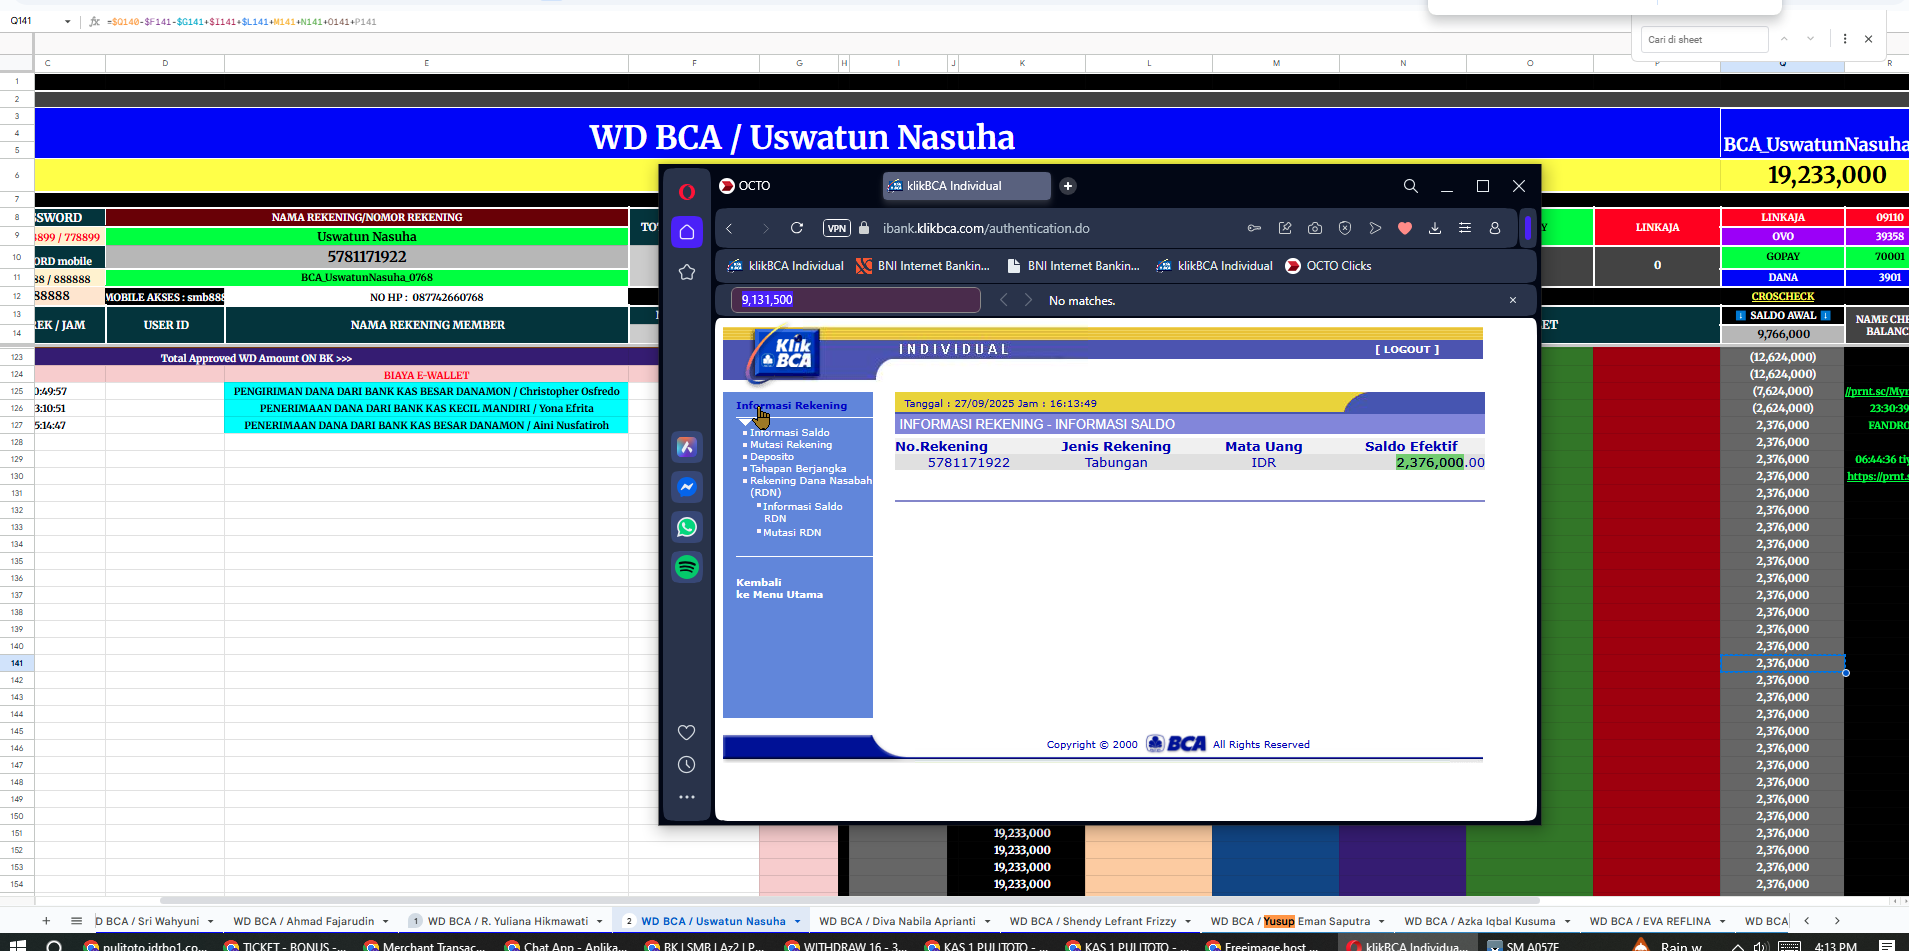Go back in the Opera browser

point(730,228)
